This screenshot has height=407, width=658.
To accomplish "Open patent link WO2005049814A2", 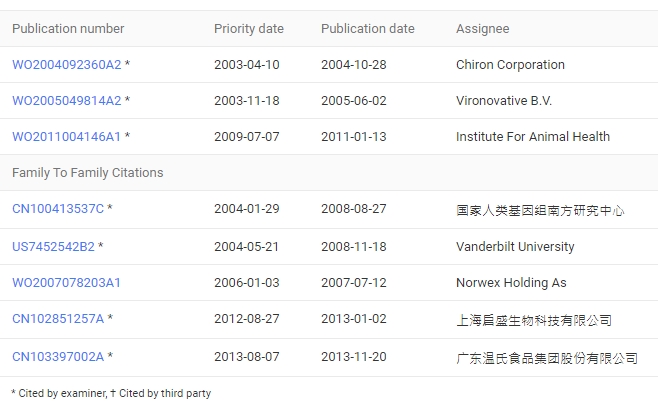I will tap(66, 101).
